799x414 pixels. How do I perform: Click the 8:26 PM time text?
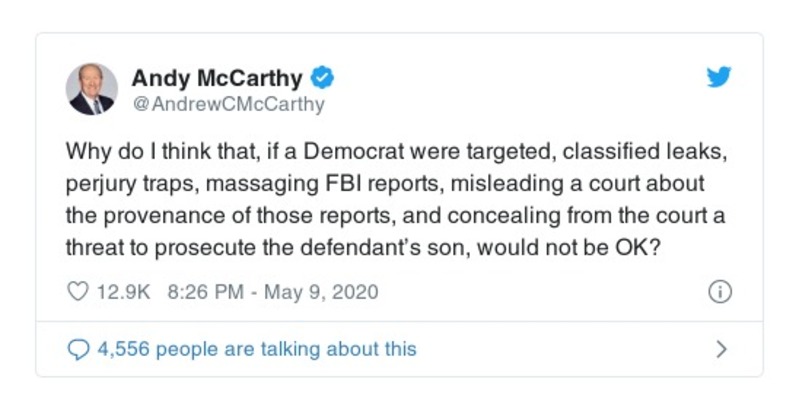coord(198,292)
